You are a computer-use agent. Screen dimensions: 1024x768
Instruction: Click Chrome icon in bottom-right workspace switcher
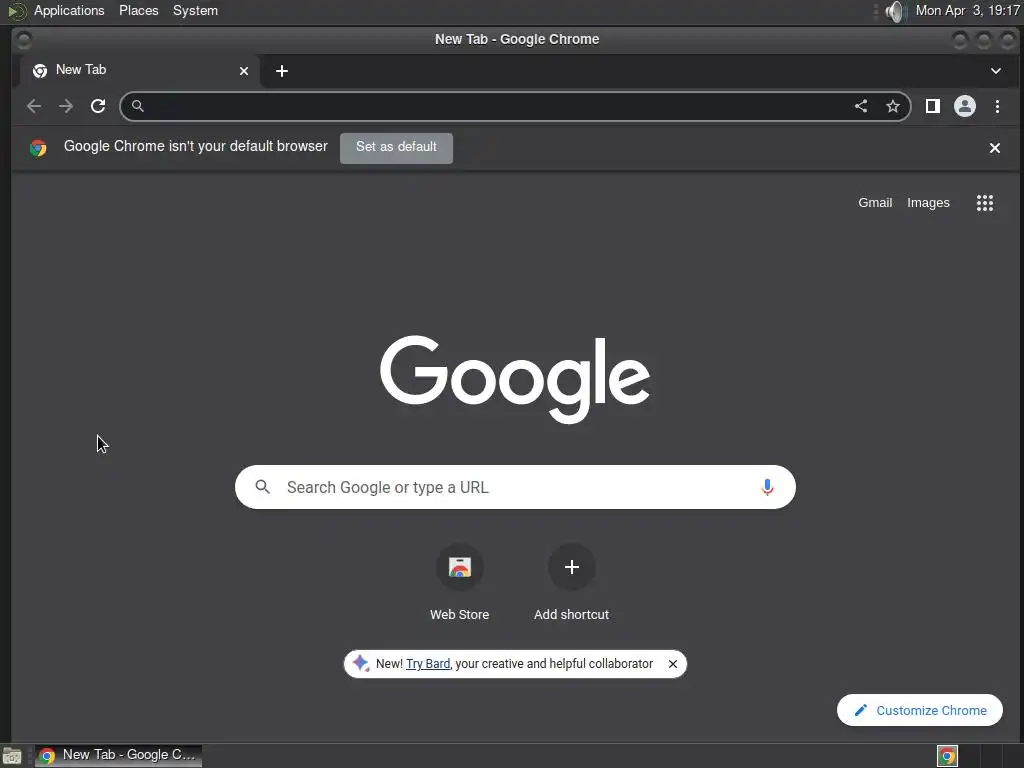[947, 756]
